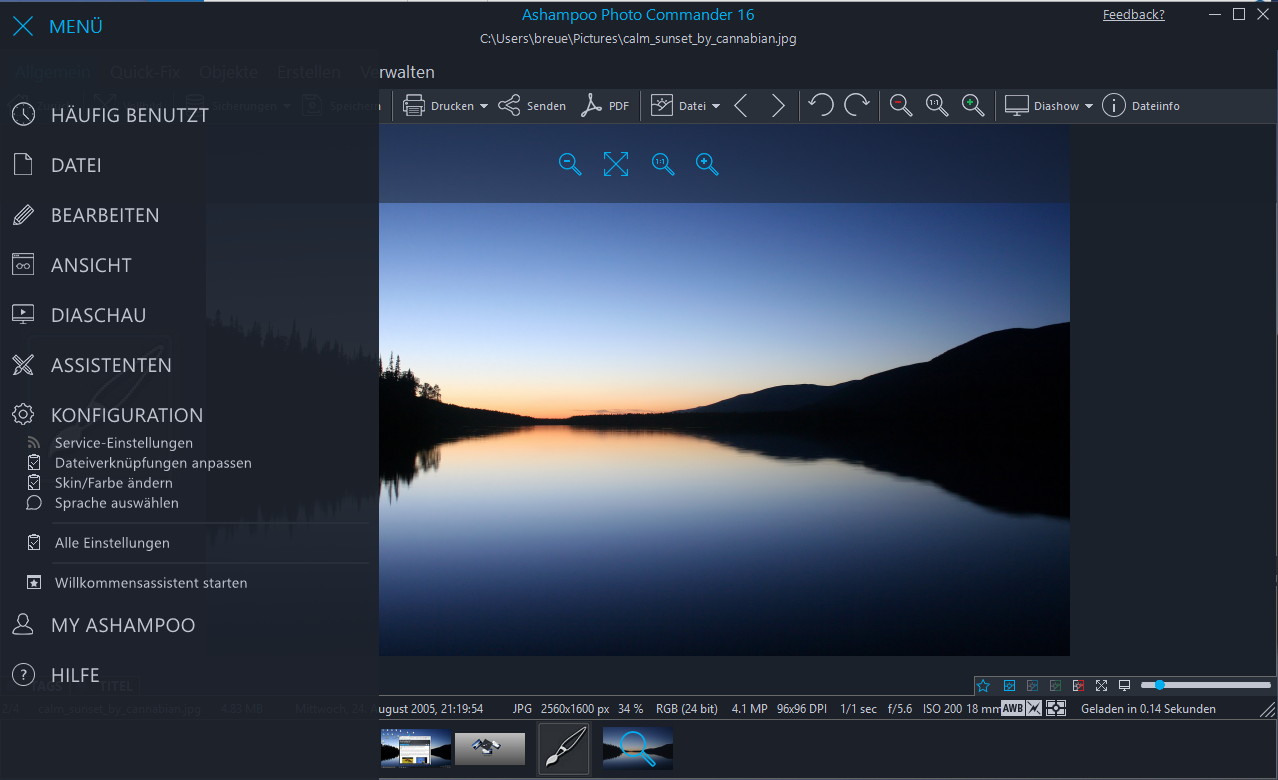Select the desktop screenshot thumbnail
Image resolution: width=1278 pixels, height=780 pixels.
(x=416, y=748)
